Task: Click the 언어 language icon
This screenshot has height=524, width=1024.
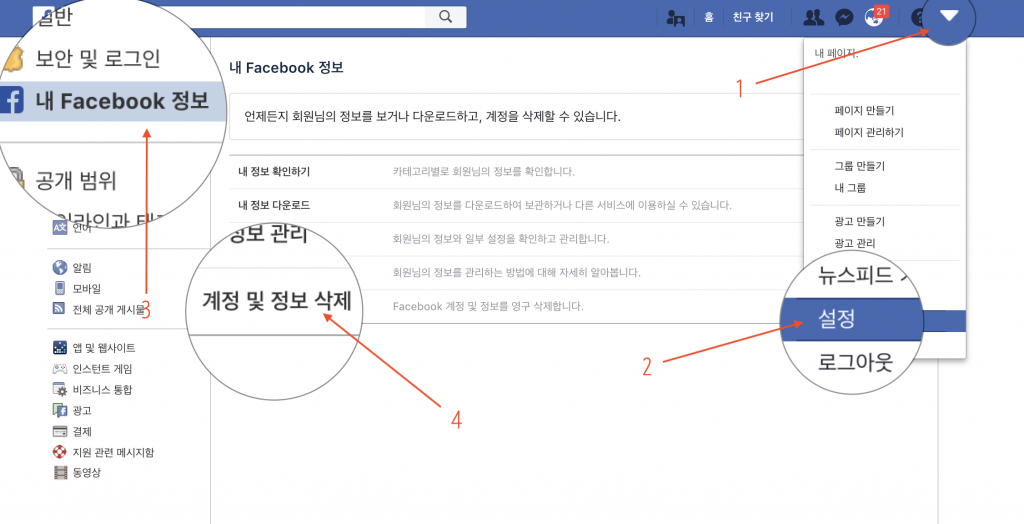Action: [60, 227]
